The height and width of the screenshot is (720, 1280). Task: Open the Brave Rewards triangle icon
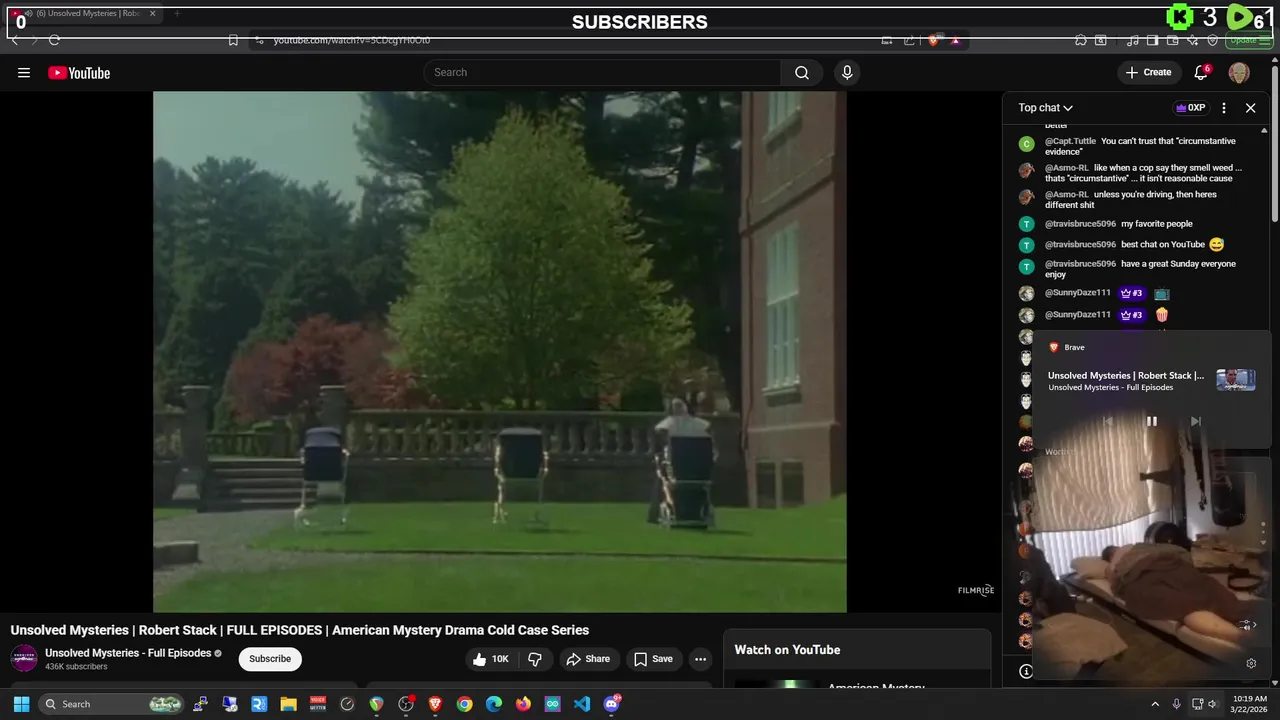(956, 40)
